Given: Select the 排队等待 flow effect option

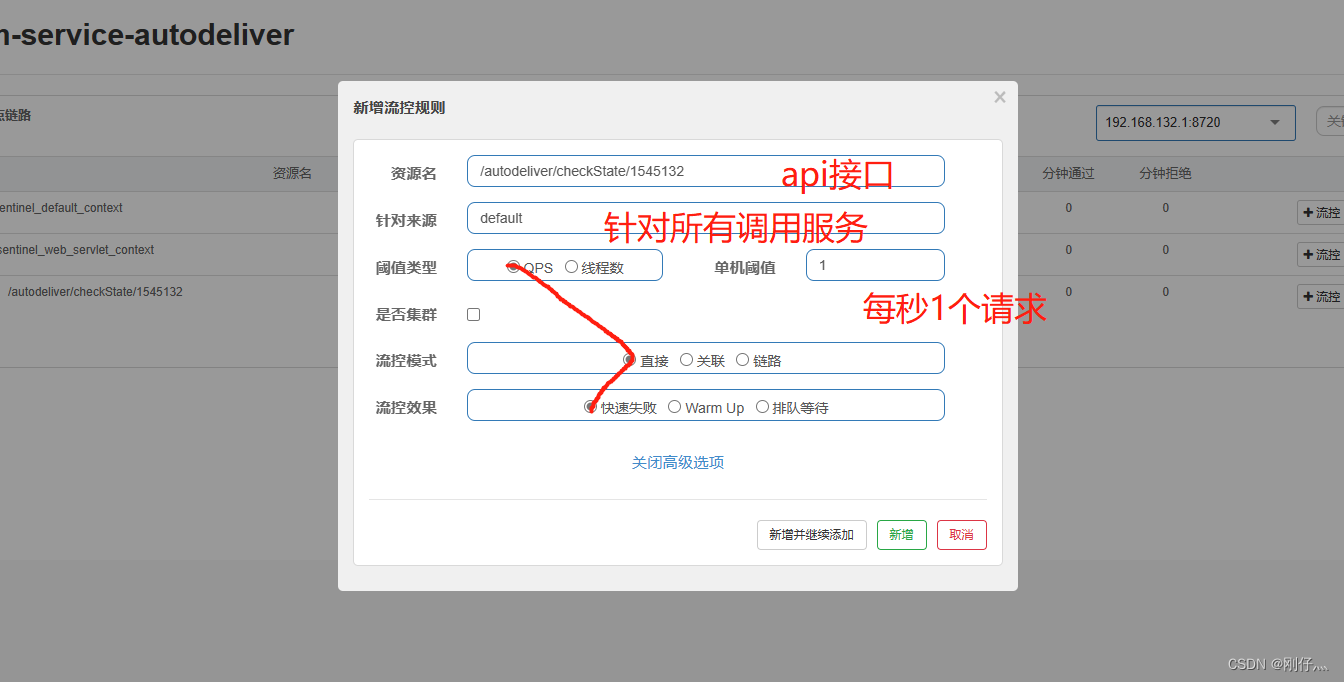Looking at the screenshot, I should point(761,407).
